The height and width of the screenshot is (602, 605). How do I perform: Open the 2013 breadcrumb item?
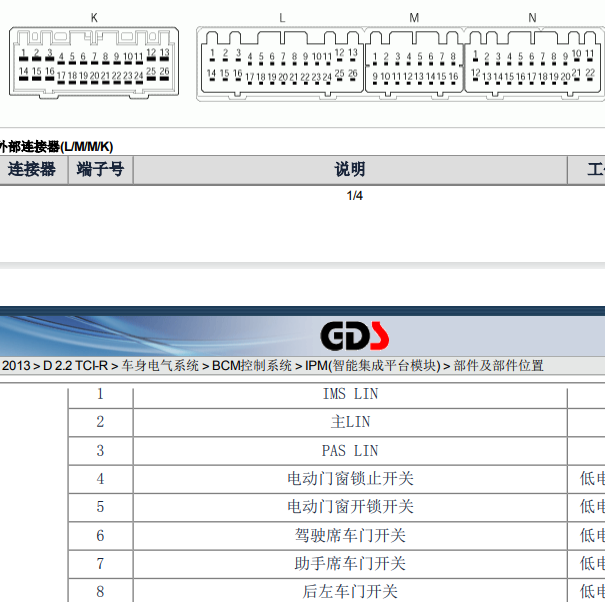[x=16, y=365]
